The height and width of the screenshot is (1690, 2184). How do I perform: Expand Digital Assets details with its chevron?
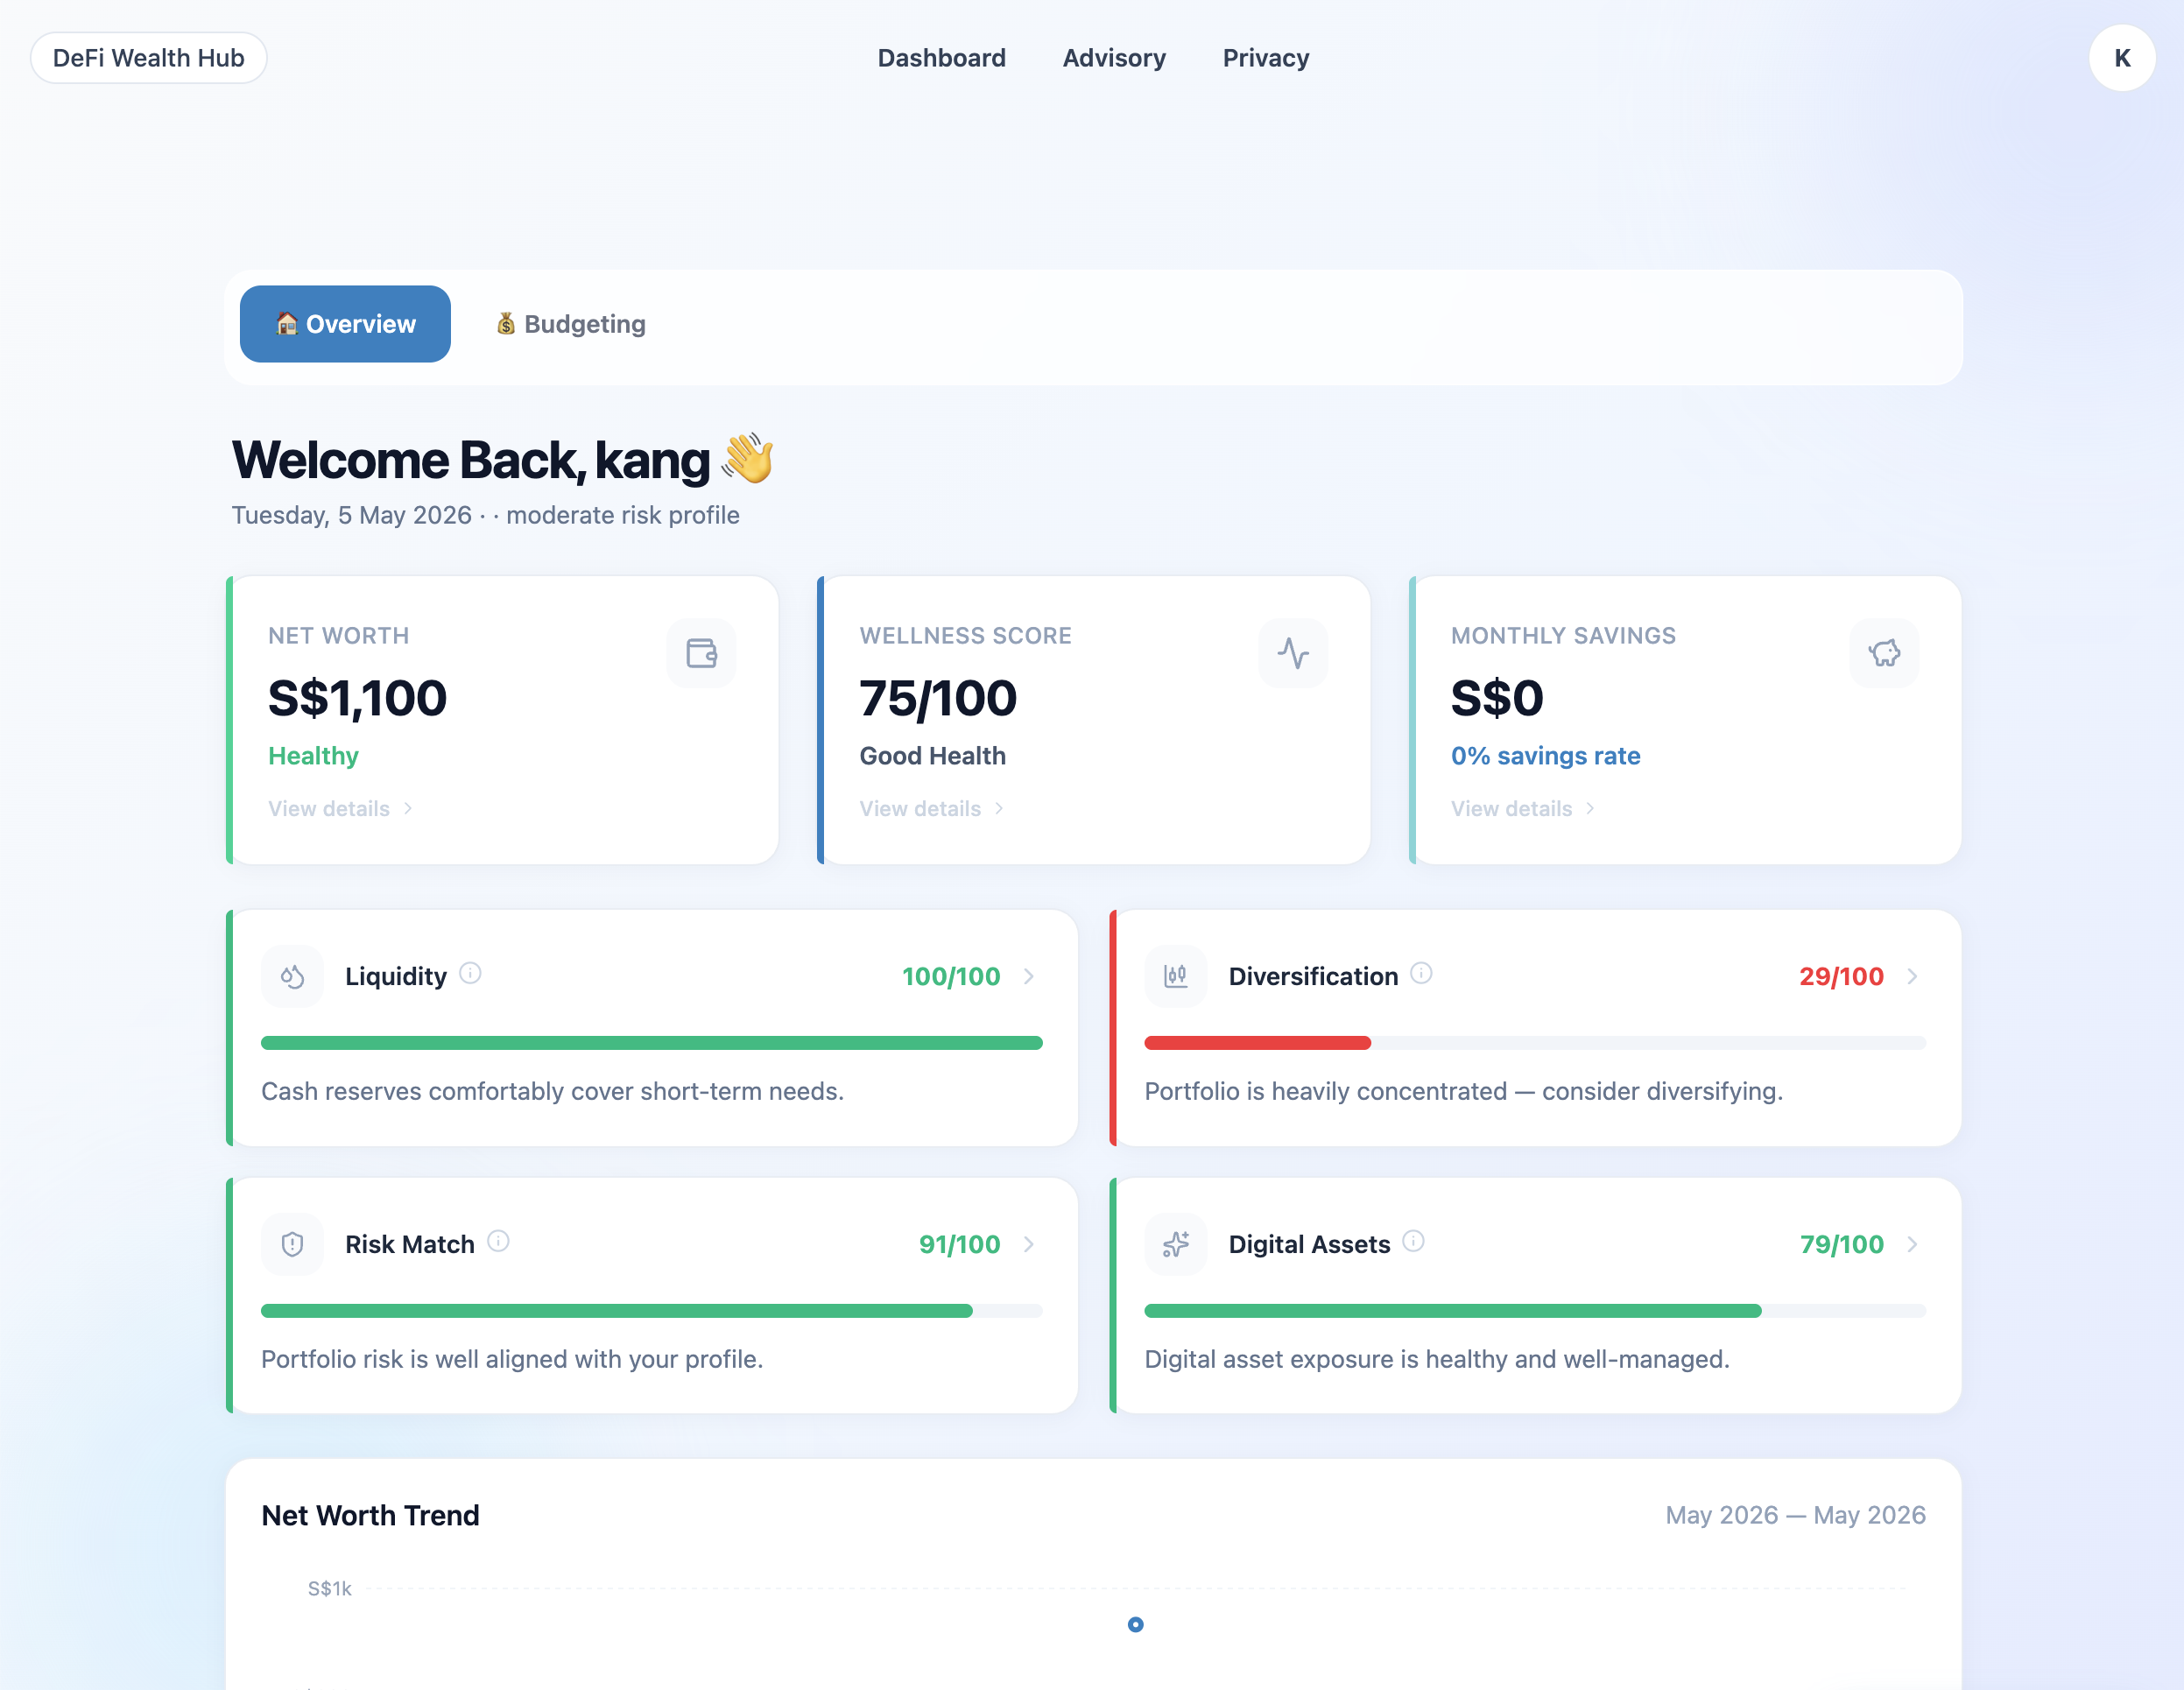pos(1912,1244)
